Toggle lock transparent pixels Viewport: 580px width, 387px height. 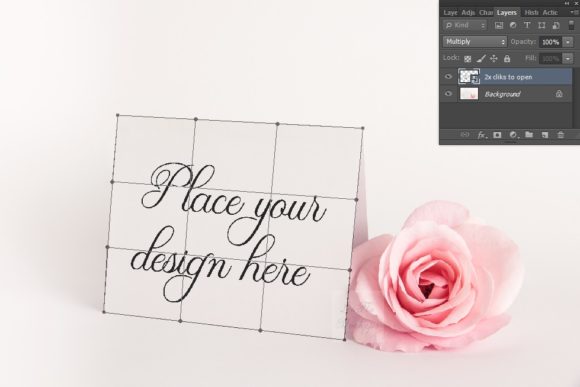point(468,58)
